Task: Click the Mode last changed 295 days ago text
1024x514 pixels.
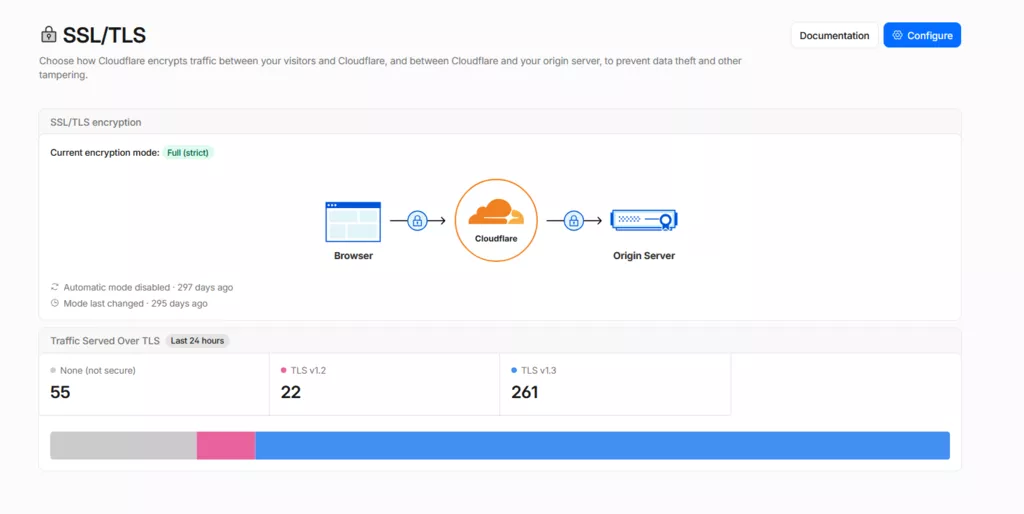Action: pos(135,304)
